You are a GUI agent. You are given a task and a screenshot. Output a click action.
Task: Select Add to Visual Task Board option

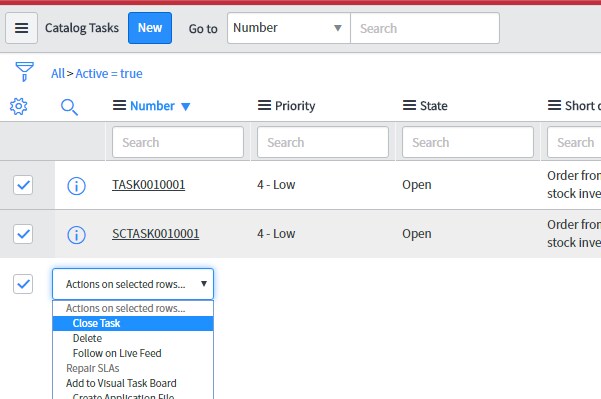133,383
